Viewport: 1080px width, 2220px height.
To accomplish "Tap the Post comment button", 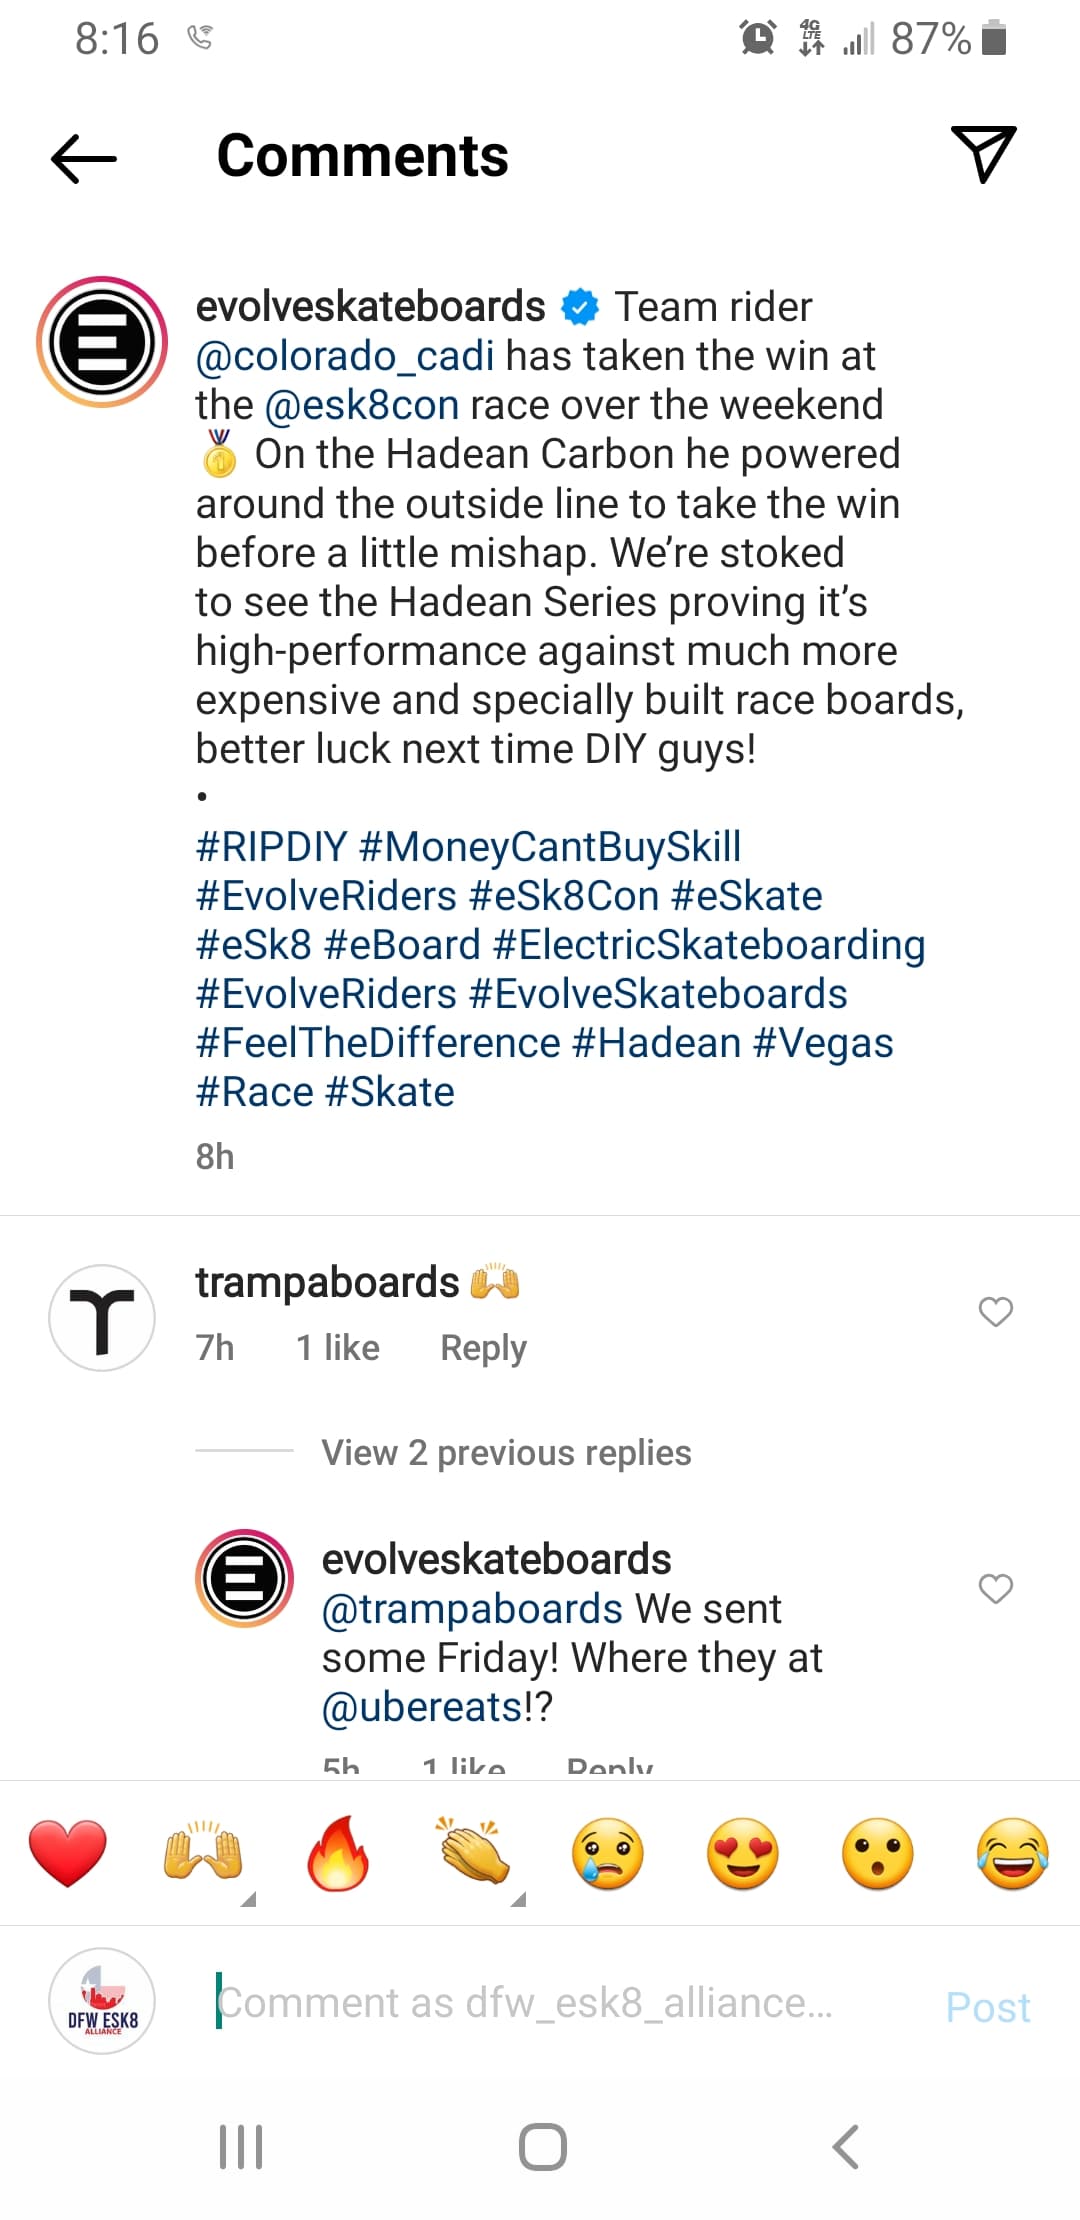I will point(987,2006).
